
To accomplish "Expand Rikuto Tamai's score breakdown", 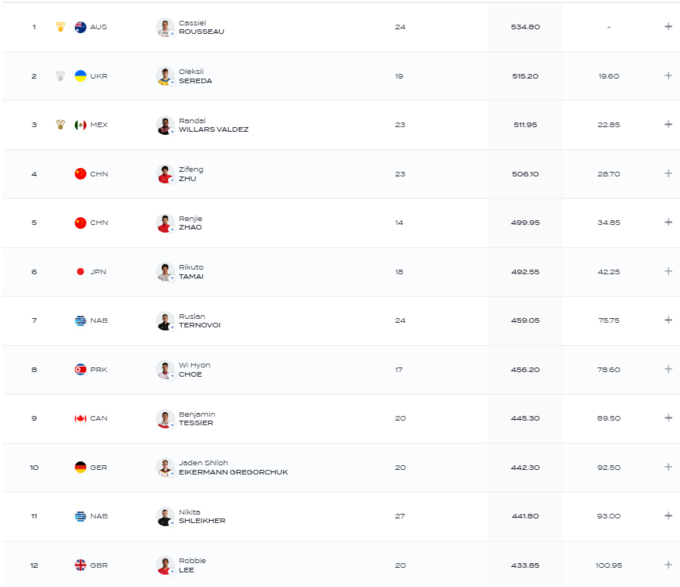I will (668, 272).
